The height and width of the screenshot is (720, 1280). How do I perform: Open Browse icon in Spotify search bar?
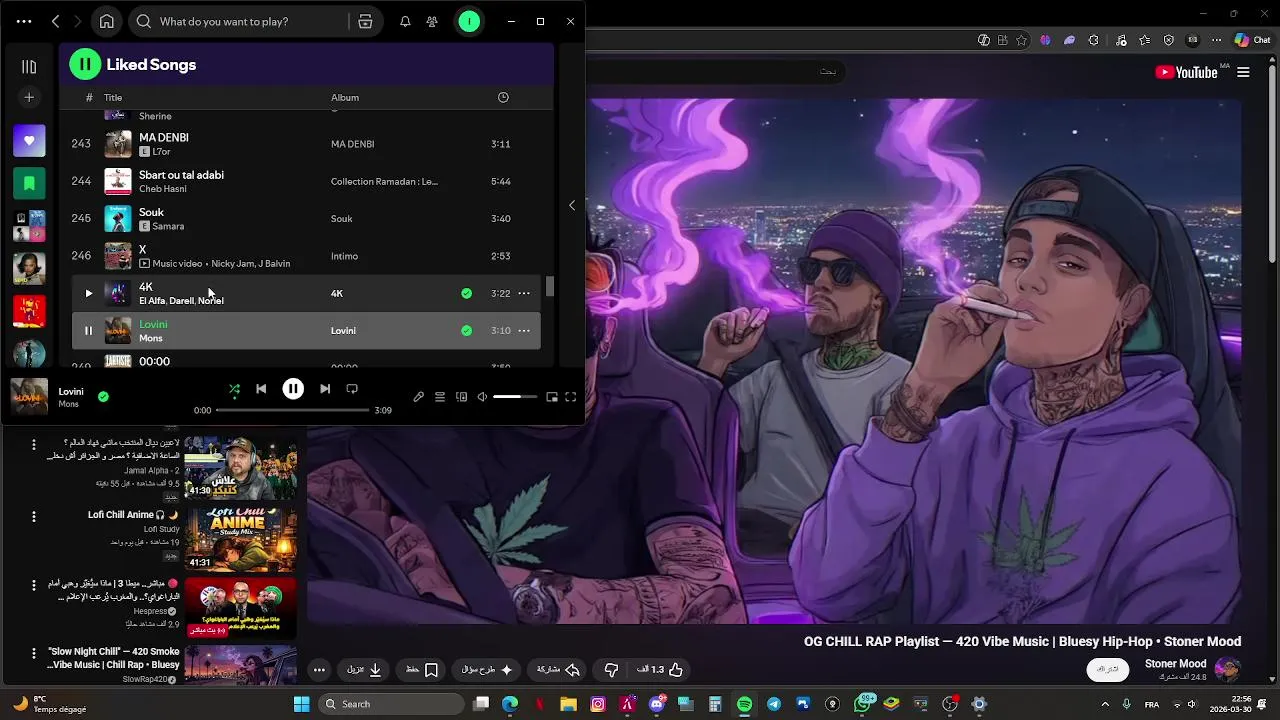[x=365, y=21]
